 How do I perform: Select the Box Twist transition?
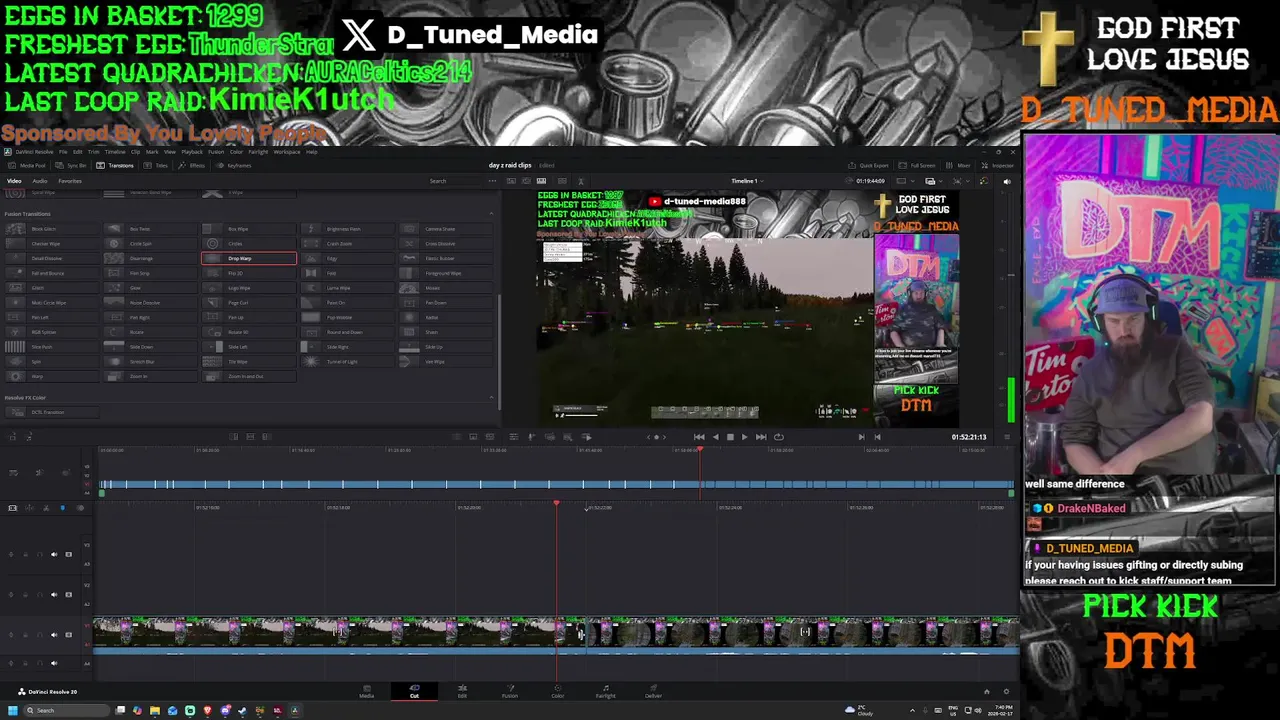click(150, 229)
